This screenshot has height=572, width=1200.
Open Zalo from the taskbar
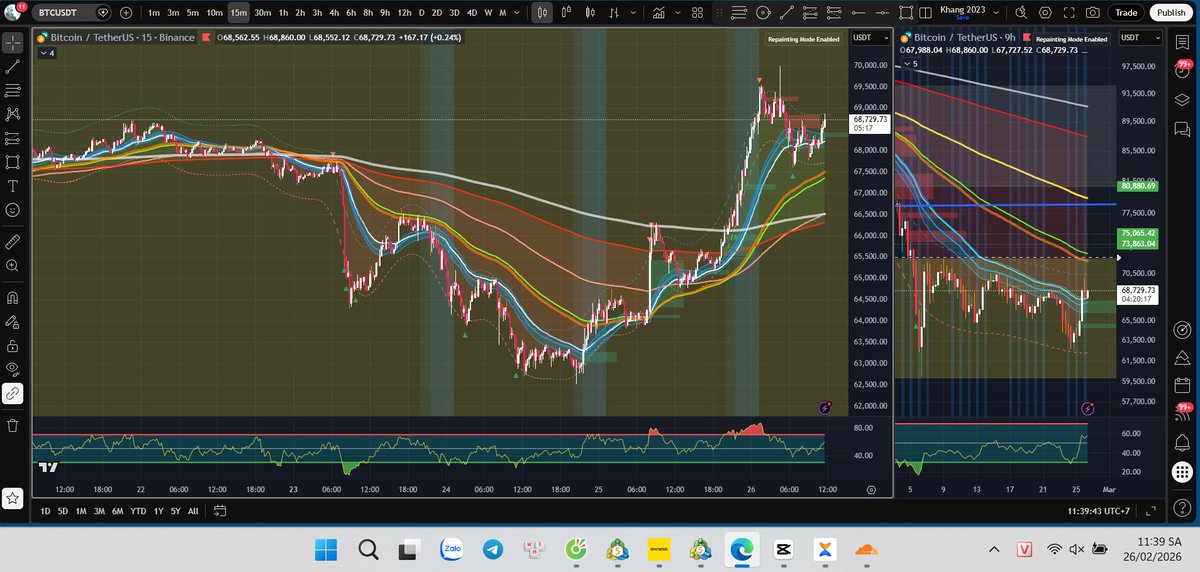pyautogui.click(x=450, y=549)
